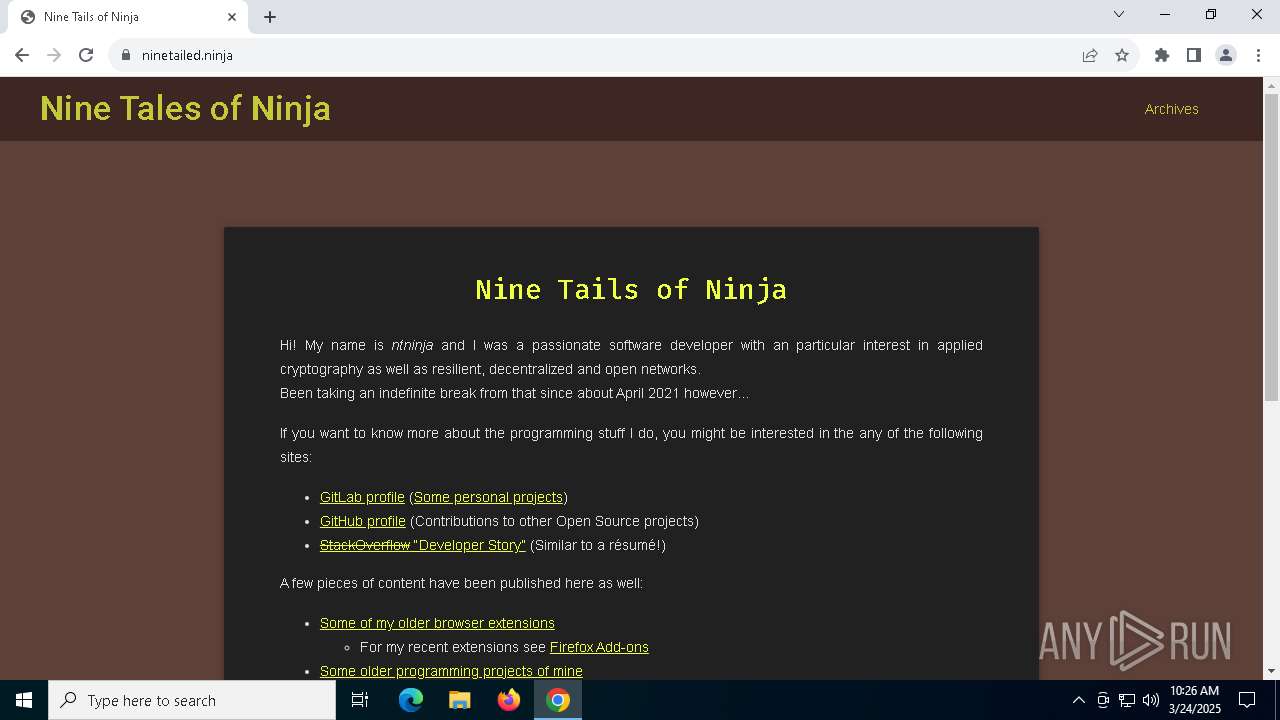Click the scrollbar up arrow
The image size is (1280, 720).
[x=1271, y=85]
